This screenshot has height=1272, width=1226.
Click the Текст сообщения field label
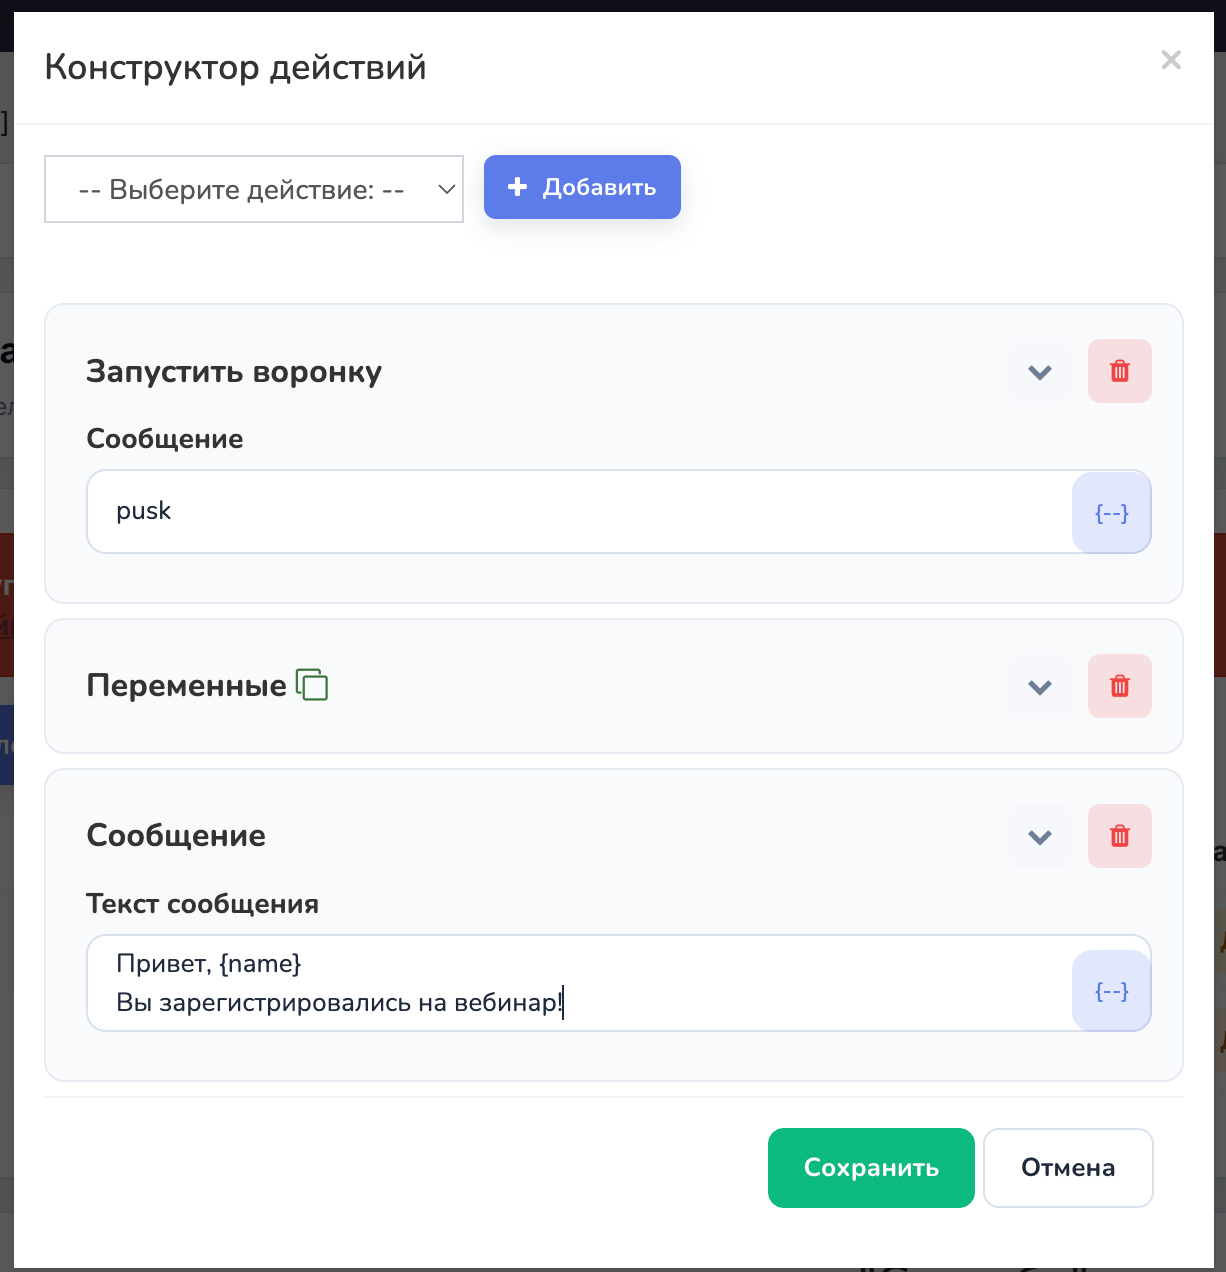tap(203, 904)
